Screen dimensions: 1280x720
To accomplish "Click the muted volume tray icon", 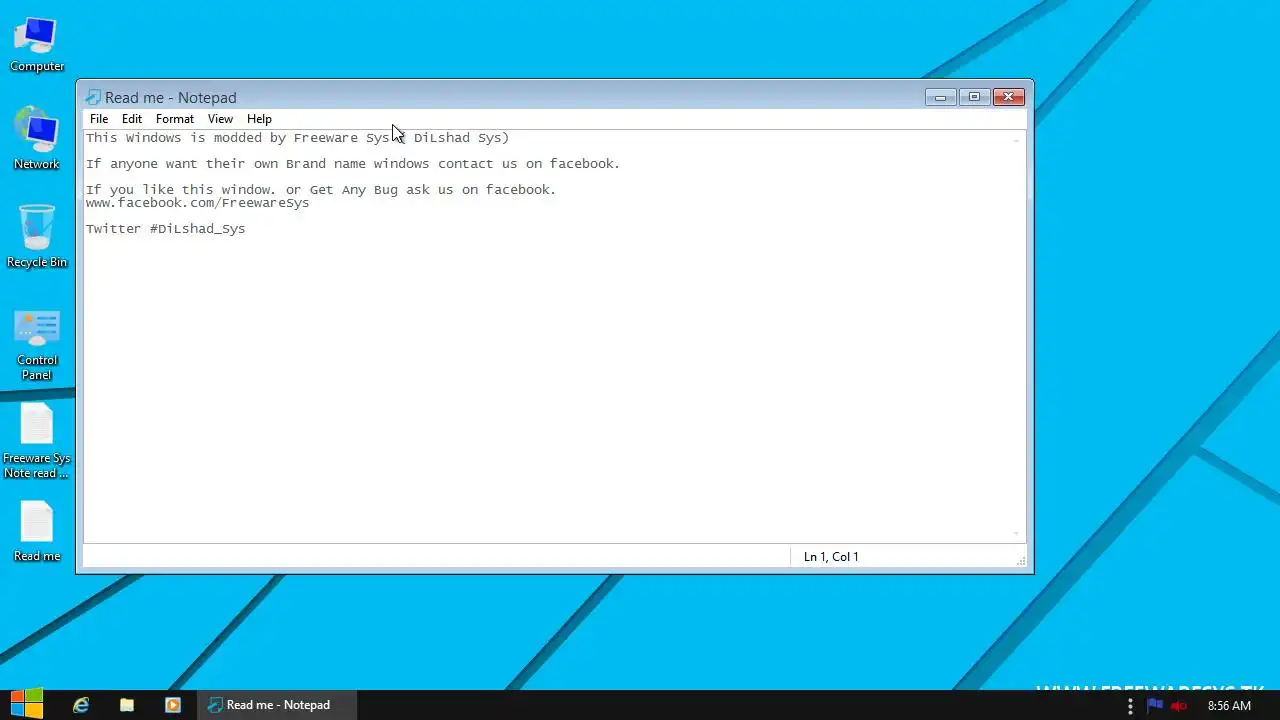I will (x=1179, y=705).
